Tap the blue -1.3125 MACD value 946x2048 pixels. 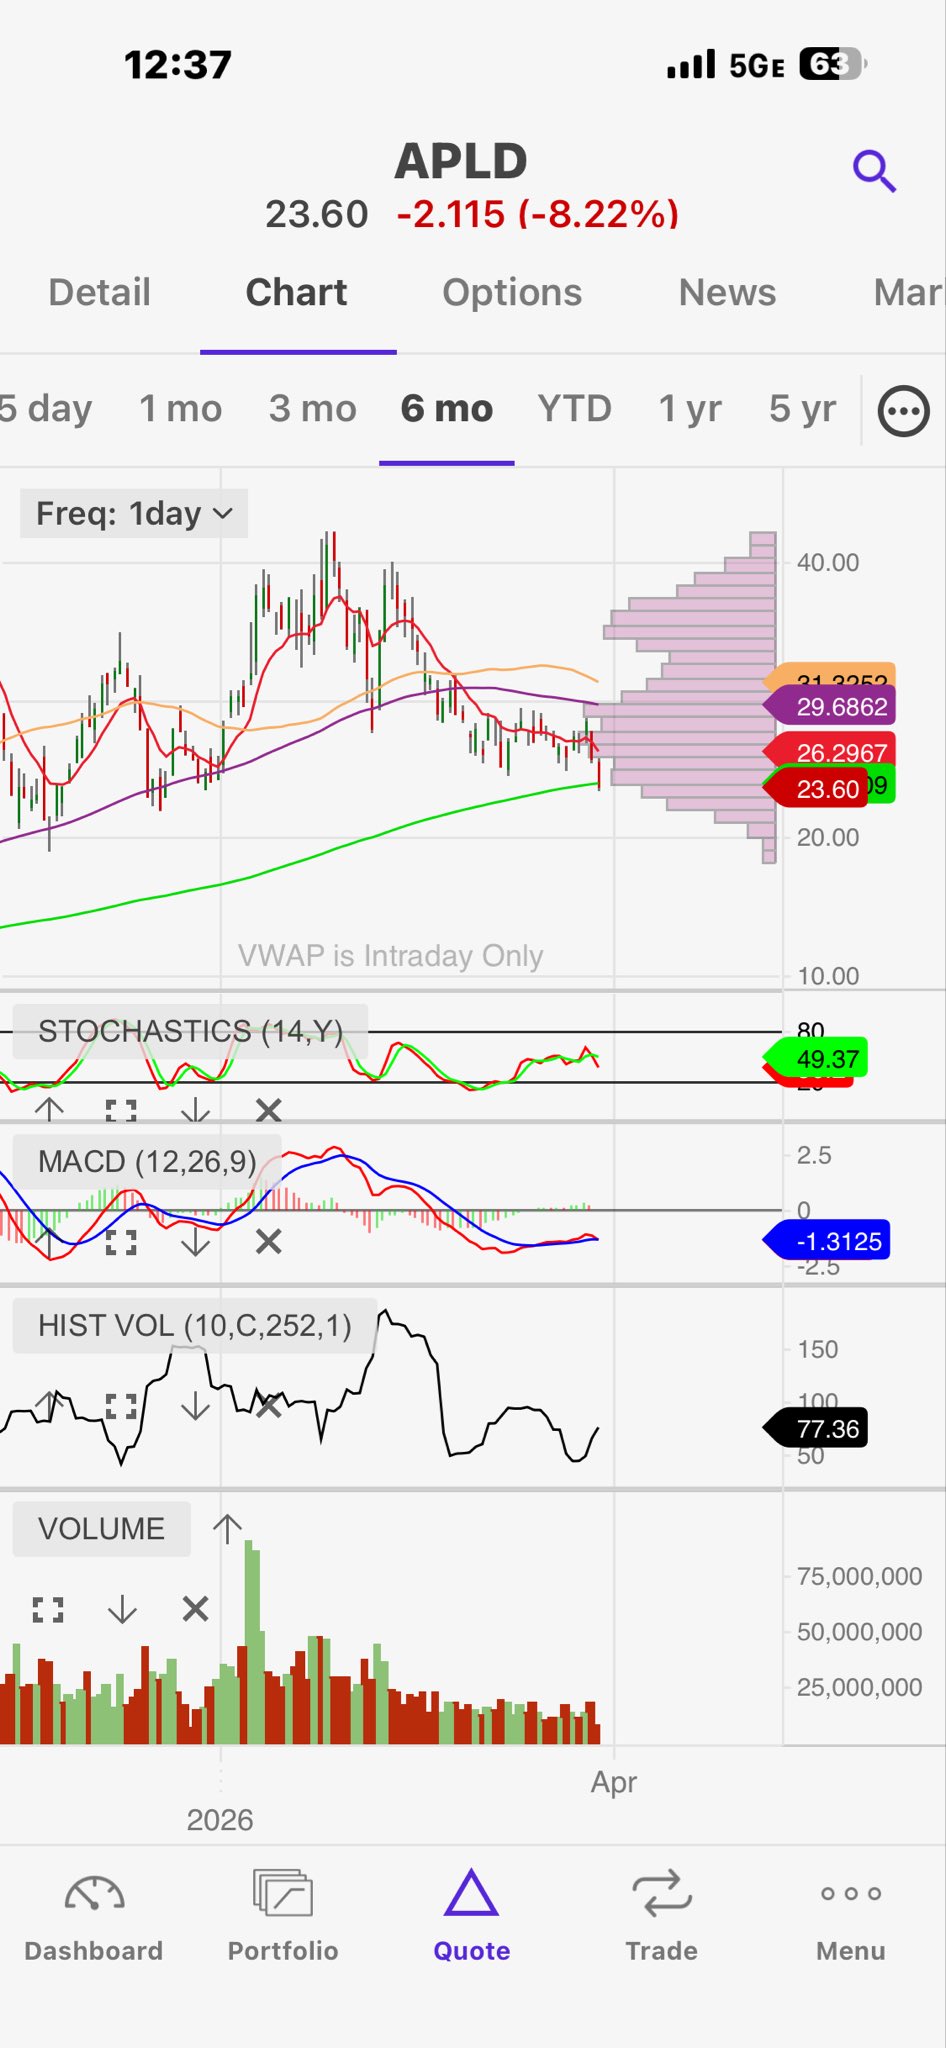[827, 1242]
